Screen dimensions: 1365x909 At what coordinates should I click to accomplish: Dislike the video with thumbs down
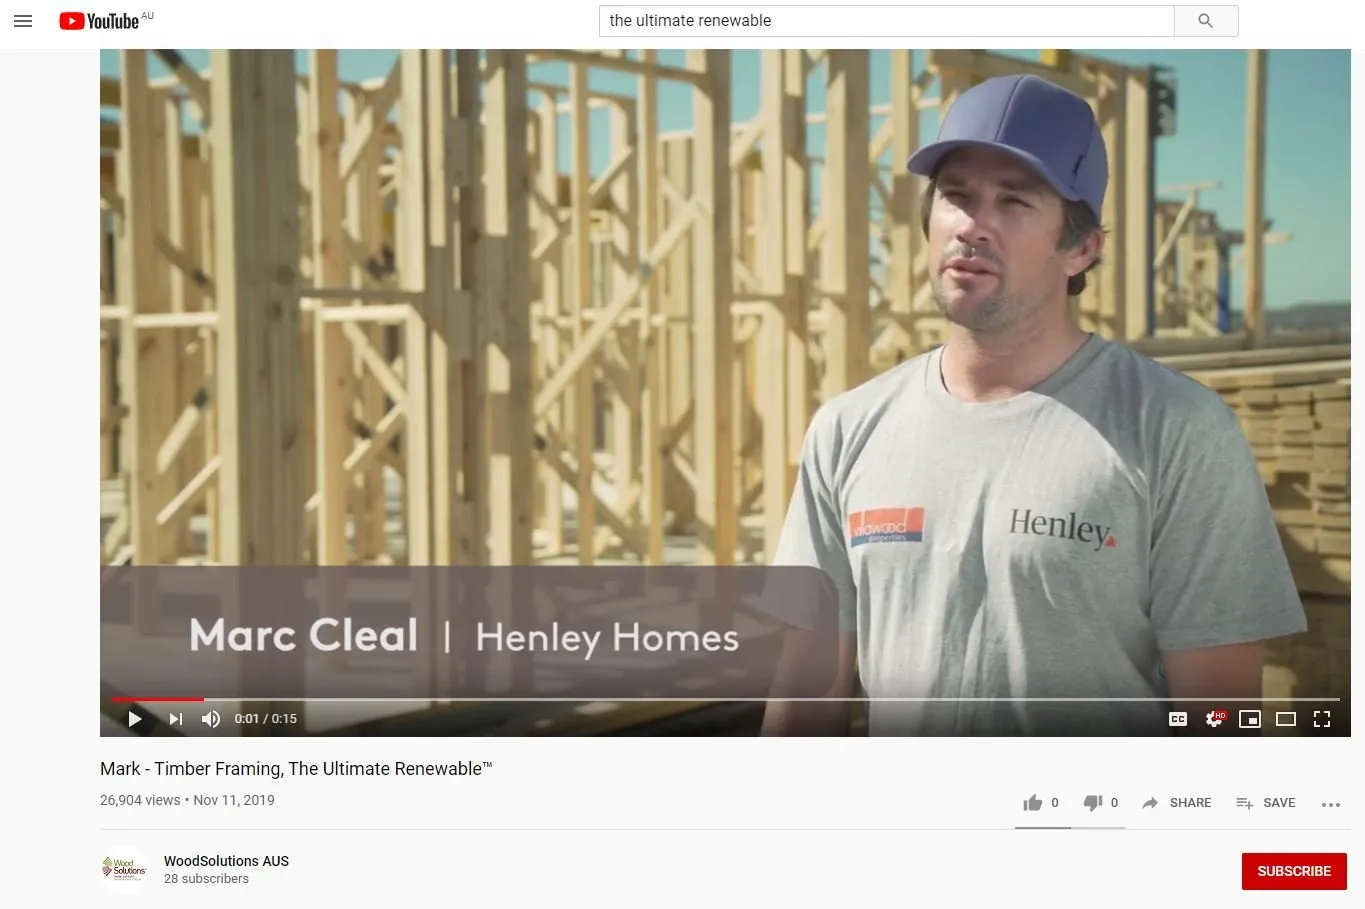(x=1101, y=803)
